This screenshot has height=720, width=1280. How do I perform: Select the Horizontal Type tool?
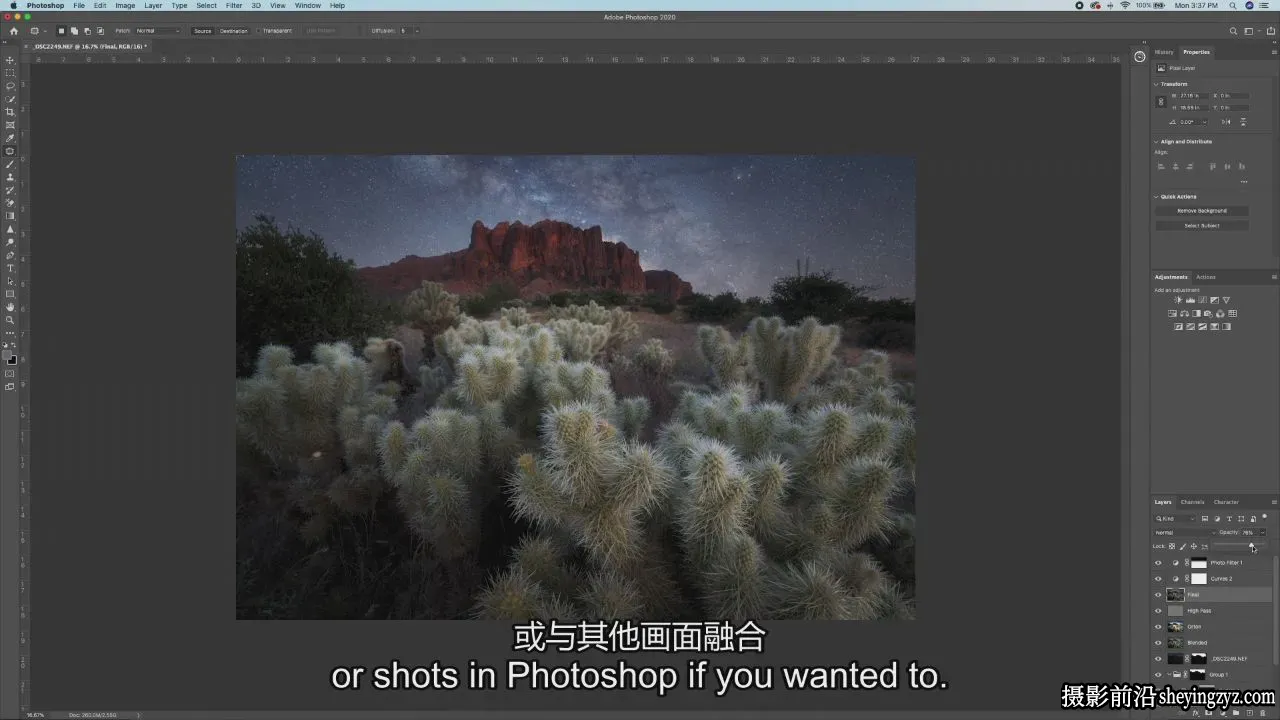tap(10, 268)
